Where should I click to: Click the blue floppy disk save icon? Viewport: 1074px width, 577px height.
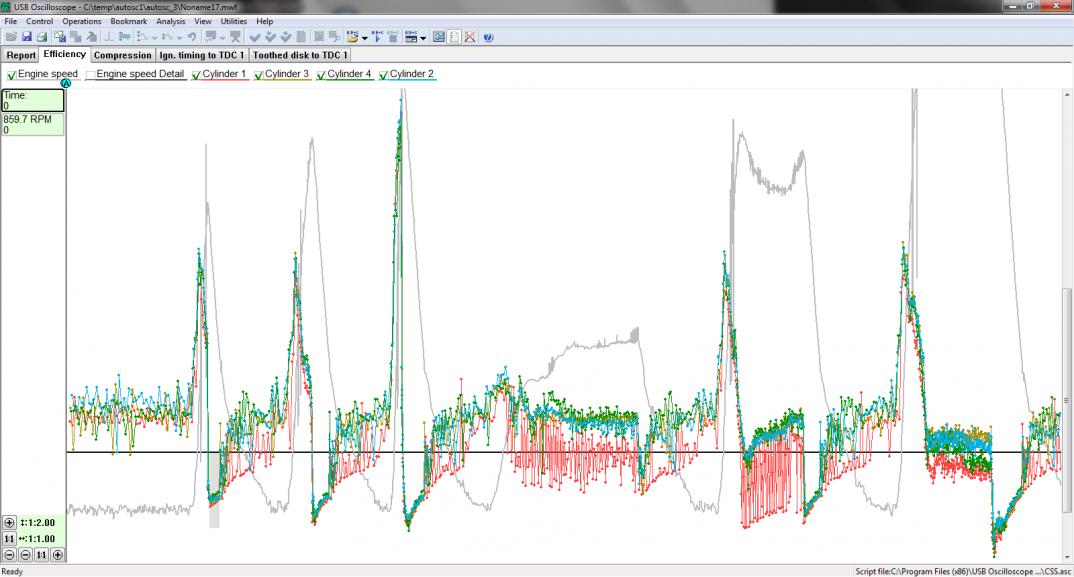pos(26,37)
